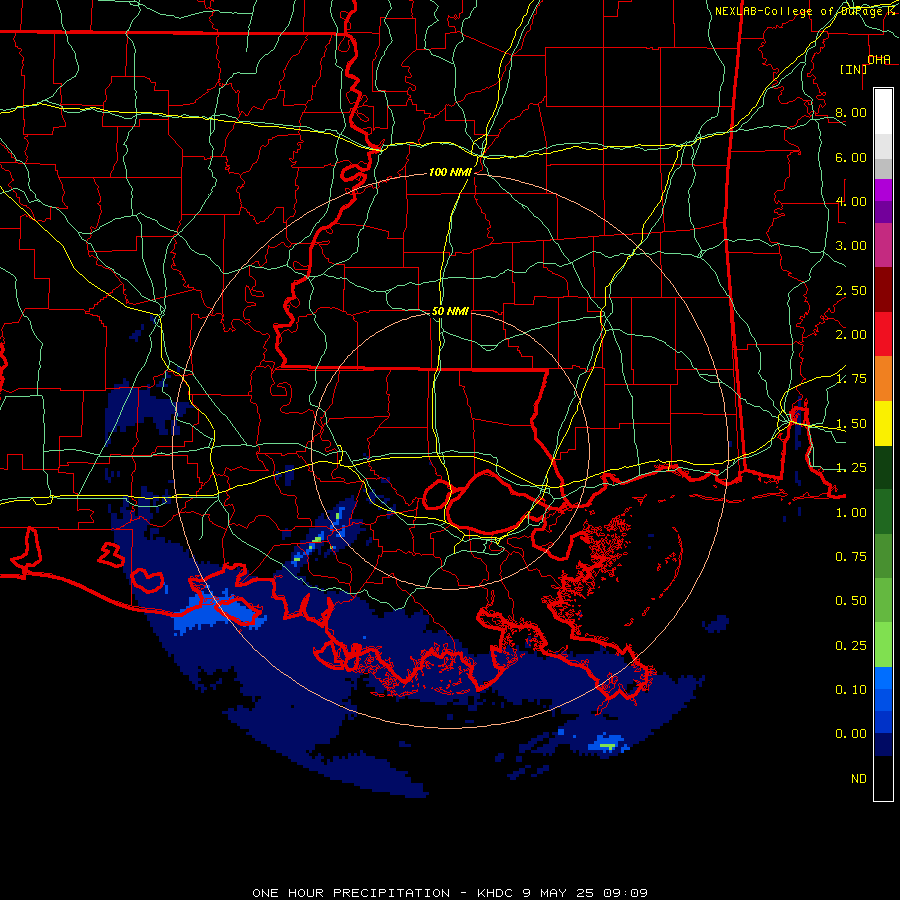900x900 pixels.
Task: Select the white color swatch atop legend
Action: click(883, 112)
